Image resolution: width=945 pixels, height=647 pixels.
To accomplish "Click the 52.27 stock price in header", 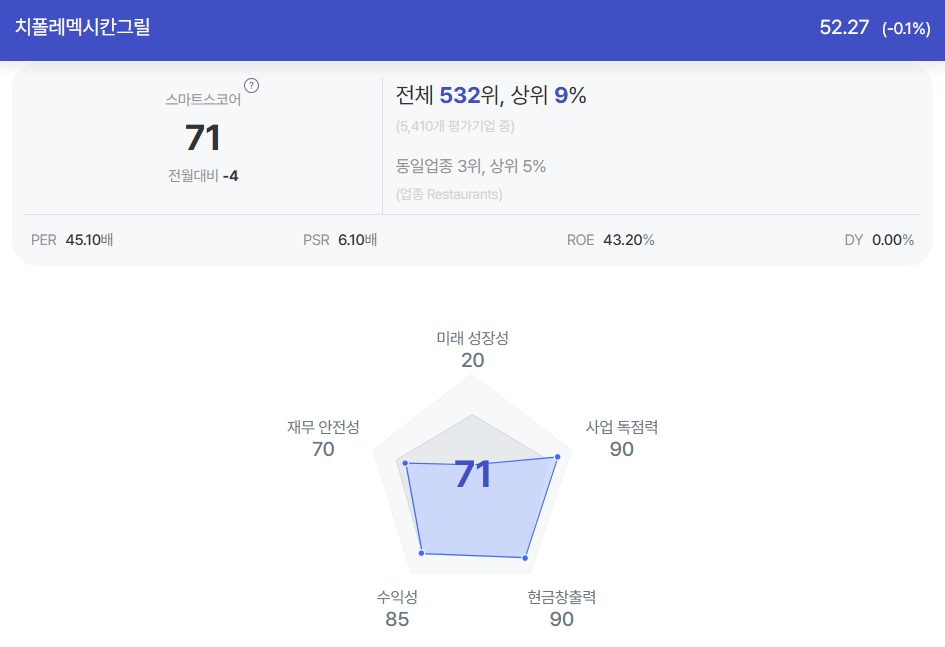I will 844,27.
